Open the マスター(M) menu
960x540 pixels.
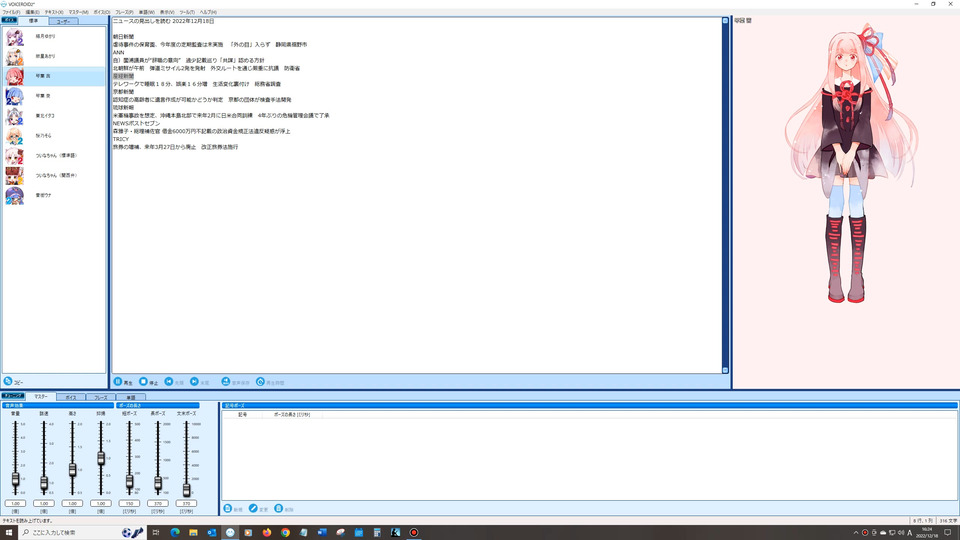tap(78, 12)
